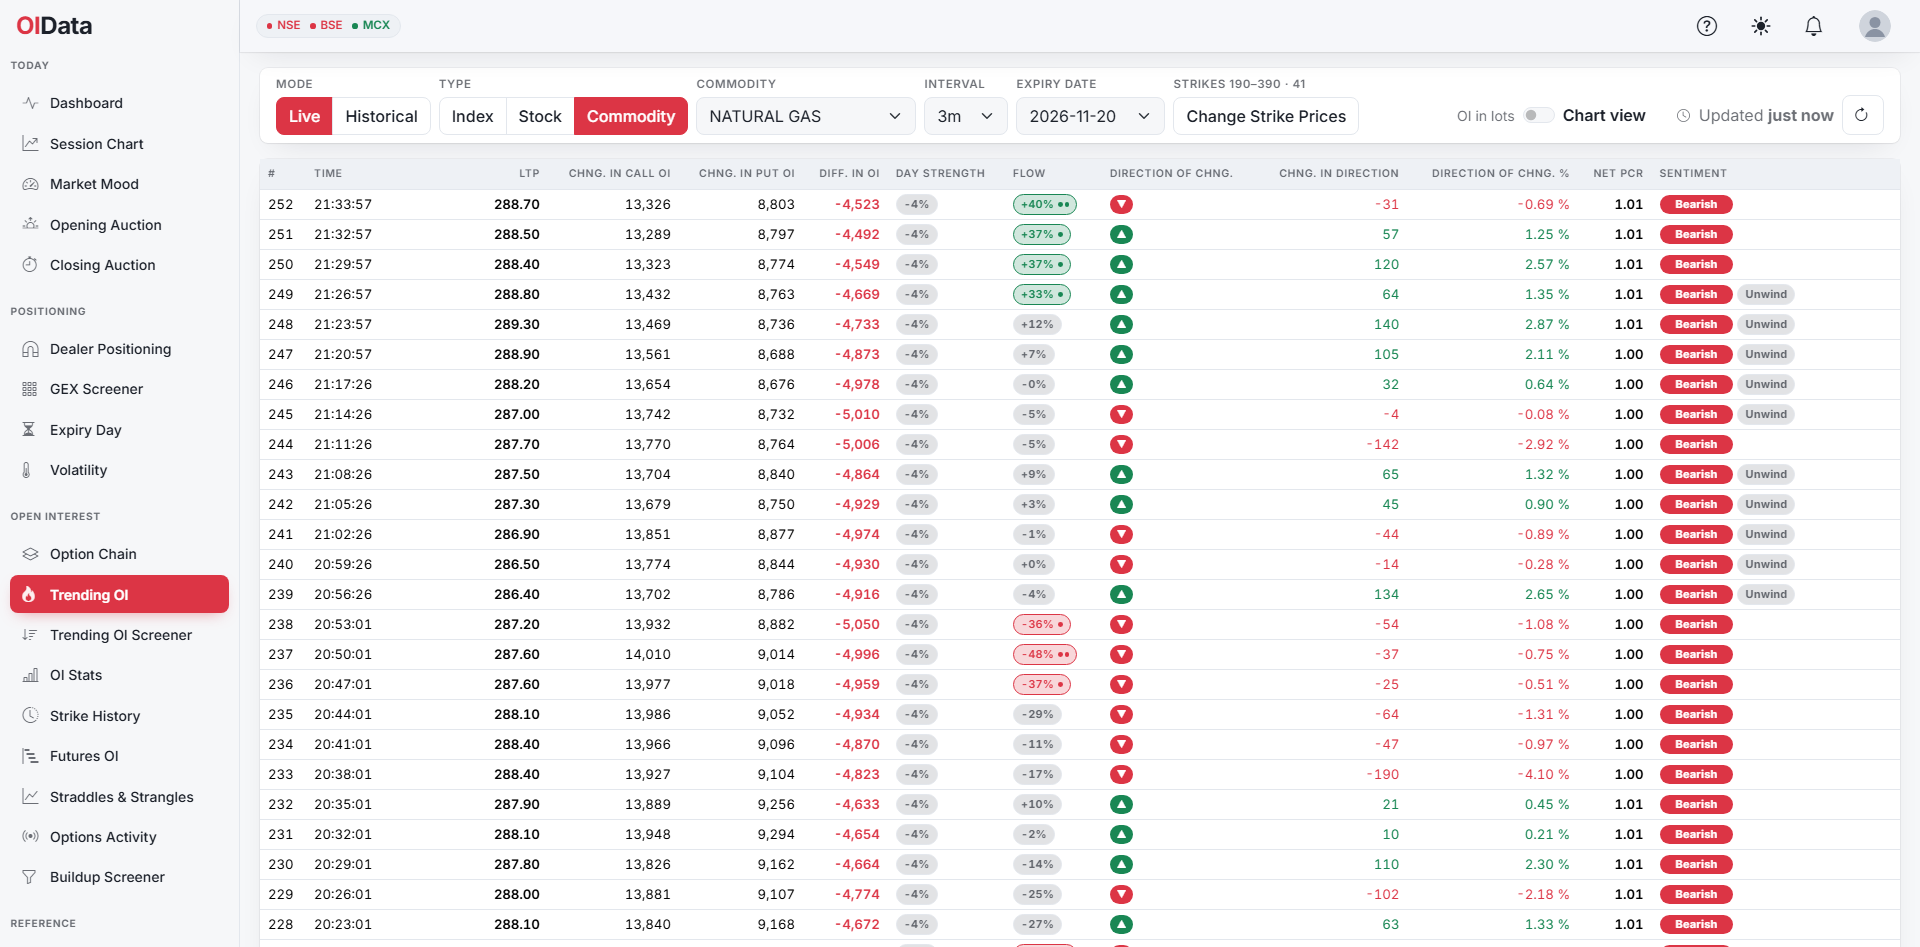Open Futures OI in sidebar

click(119, 756)
